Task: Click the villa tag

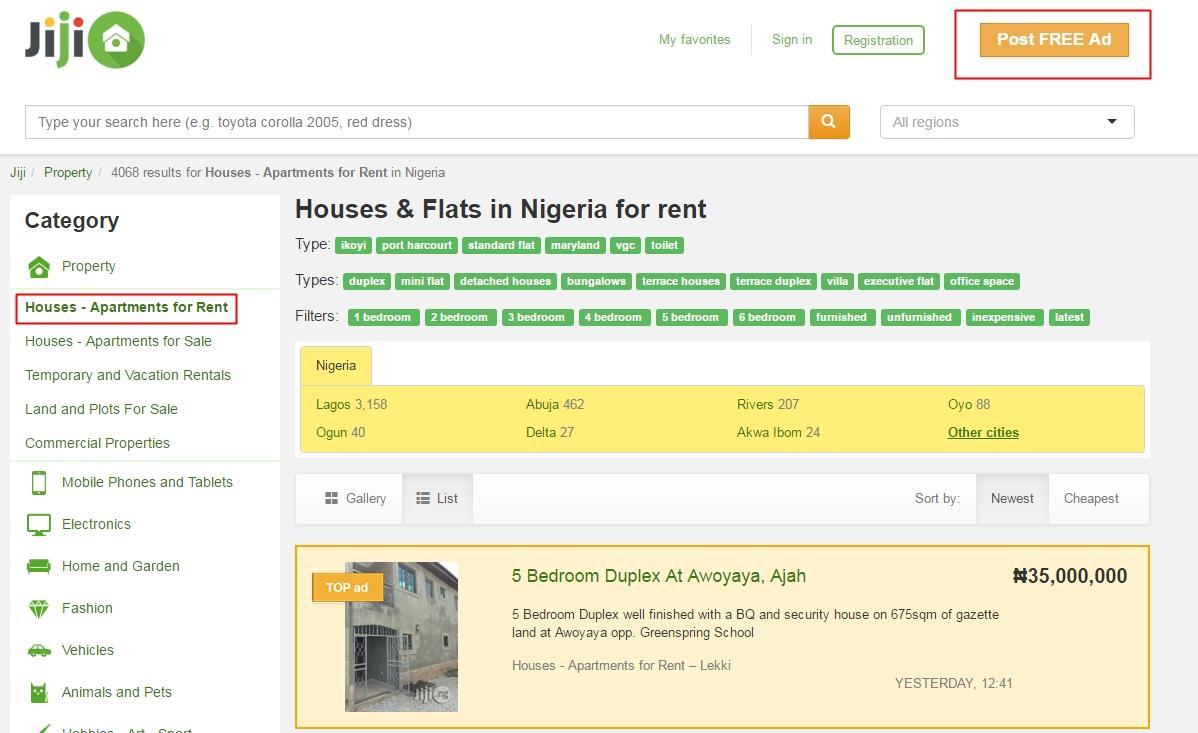Action: point(837,281)
